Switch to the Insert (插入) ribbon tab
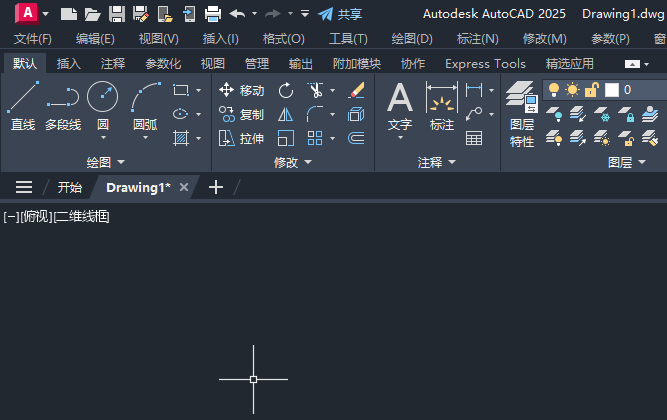This screenshot has height=420, width=667. [69, 64]
